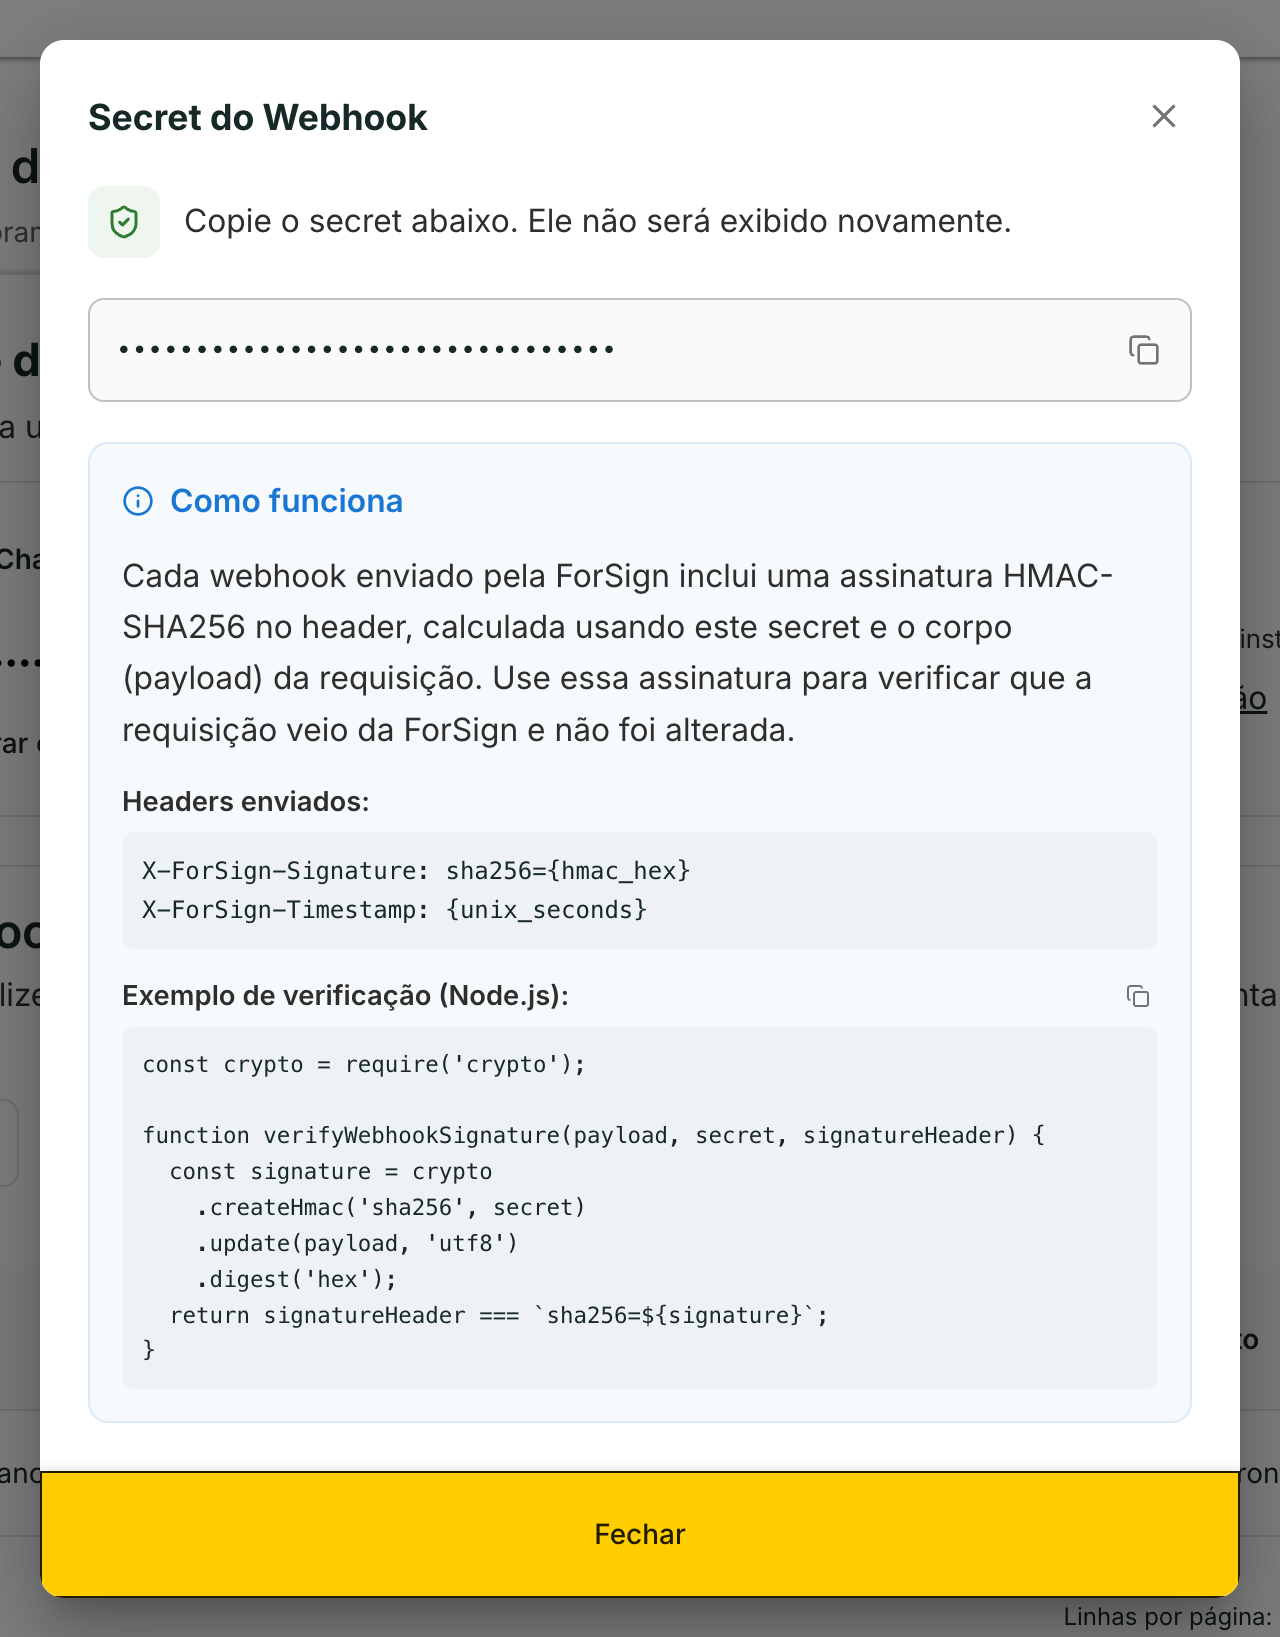
Task: Click the 'Cada webhook enviado pela ForSign' paragraph
Action: click(618, 653)
